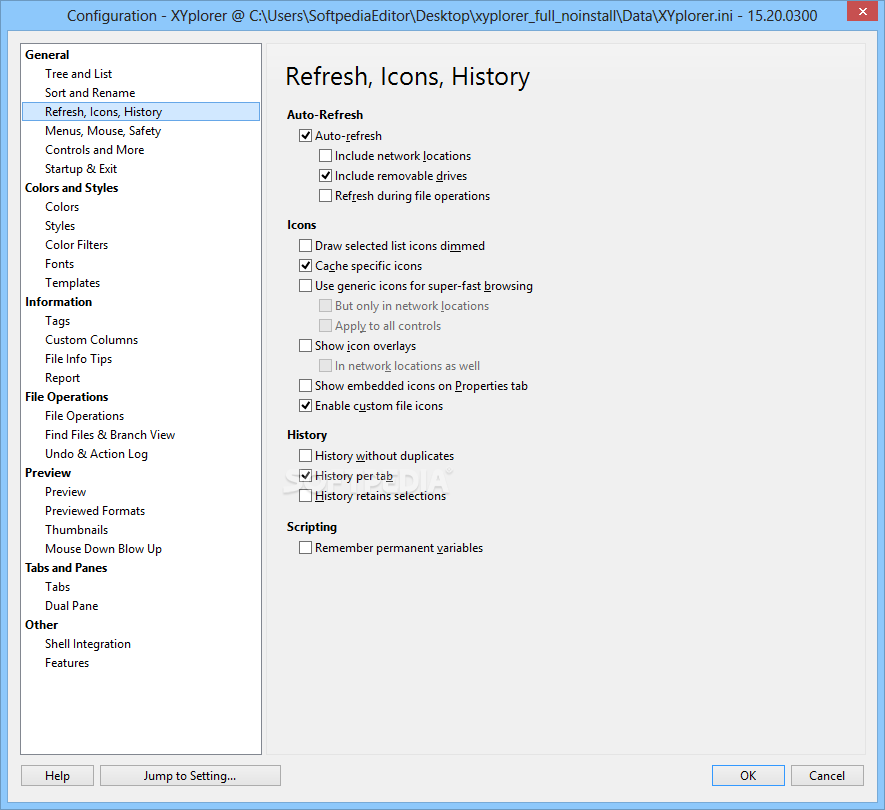Select Templates entry

pyautogui.click(x=73, y=283)
